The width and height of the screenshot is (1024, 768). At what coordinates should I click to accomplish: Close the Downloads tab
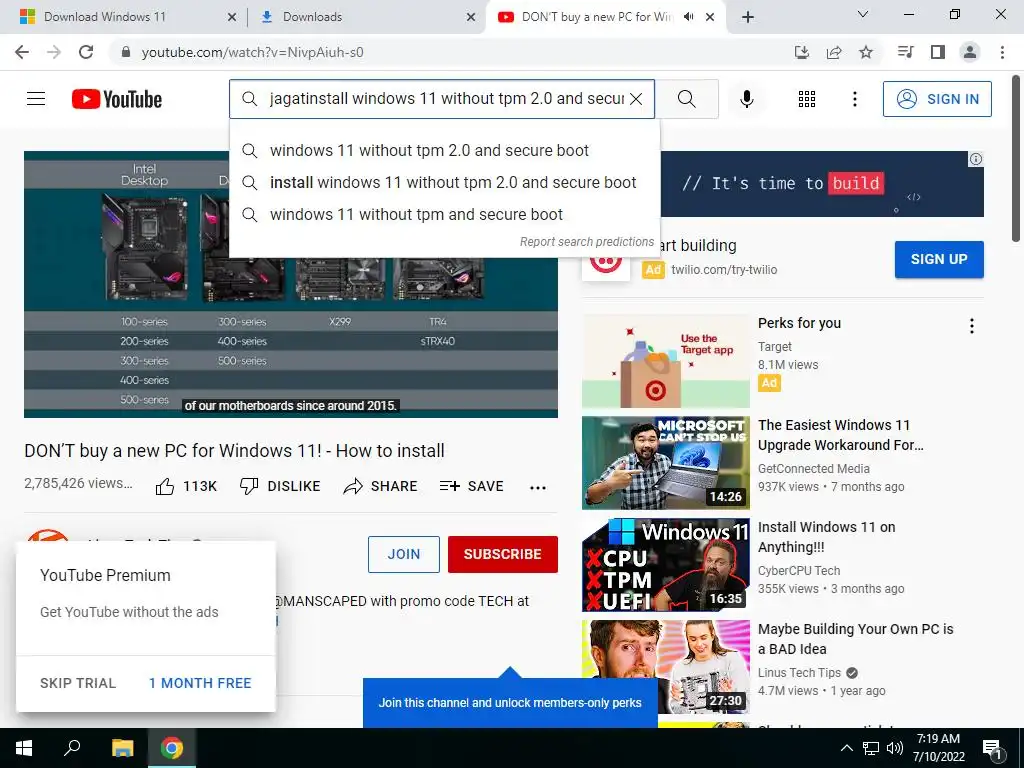coord(471,17)
